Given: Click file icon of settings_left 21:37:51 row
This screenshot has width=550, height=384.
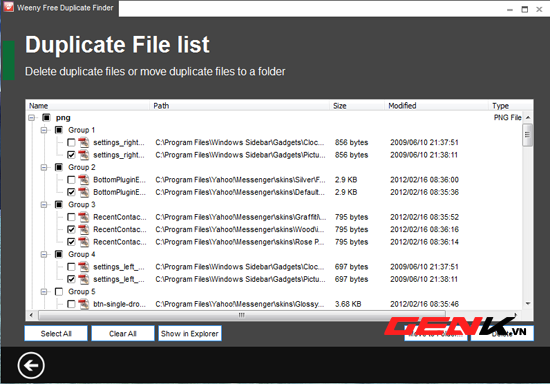Looking at the screenshot, I should [83, 267].
